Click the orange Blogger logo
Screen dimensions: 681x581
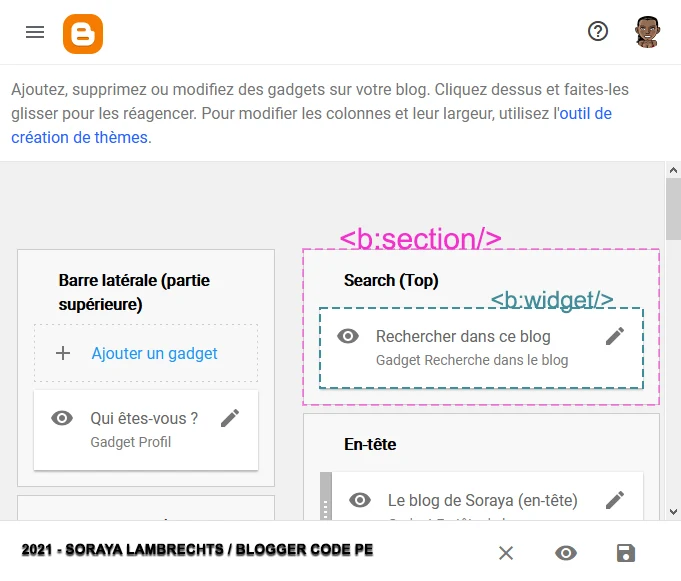point(83,33)
